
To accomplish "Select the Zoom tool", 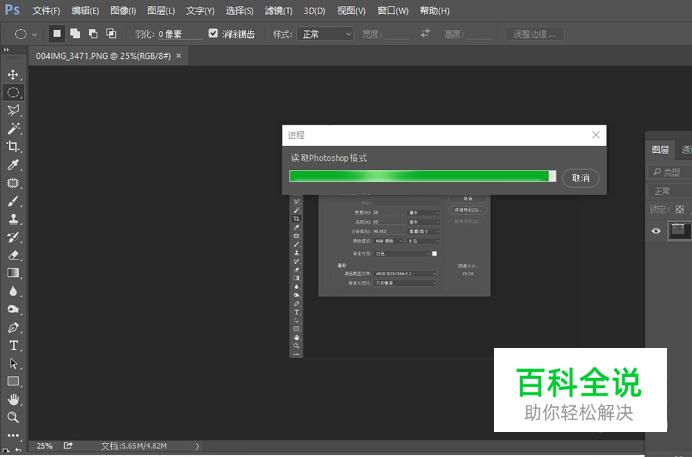I will pos(13,417).
